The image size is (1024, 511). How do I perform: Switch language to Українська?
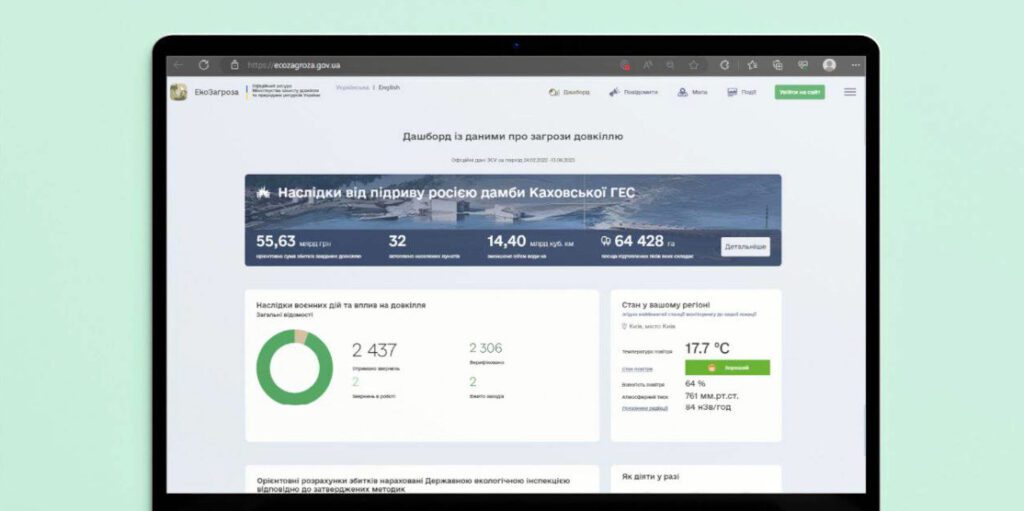(x=352, y=88)
